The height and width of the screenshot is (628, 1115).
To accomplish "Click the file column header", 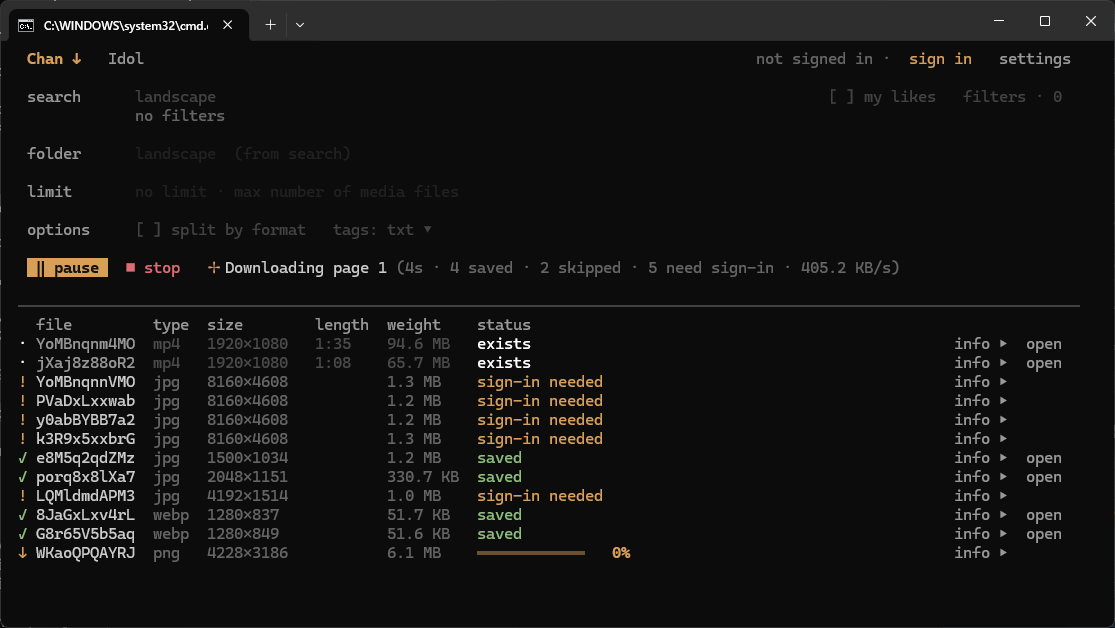I will pos(54,325).
